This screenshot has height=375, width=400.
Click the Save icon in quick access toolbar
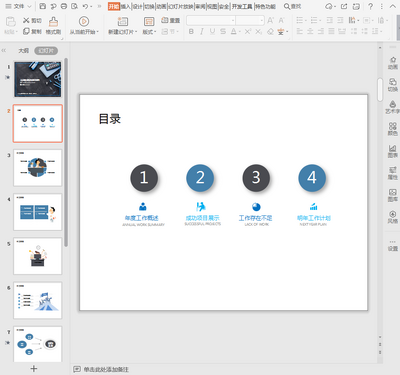[43, 6]
